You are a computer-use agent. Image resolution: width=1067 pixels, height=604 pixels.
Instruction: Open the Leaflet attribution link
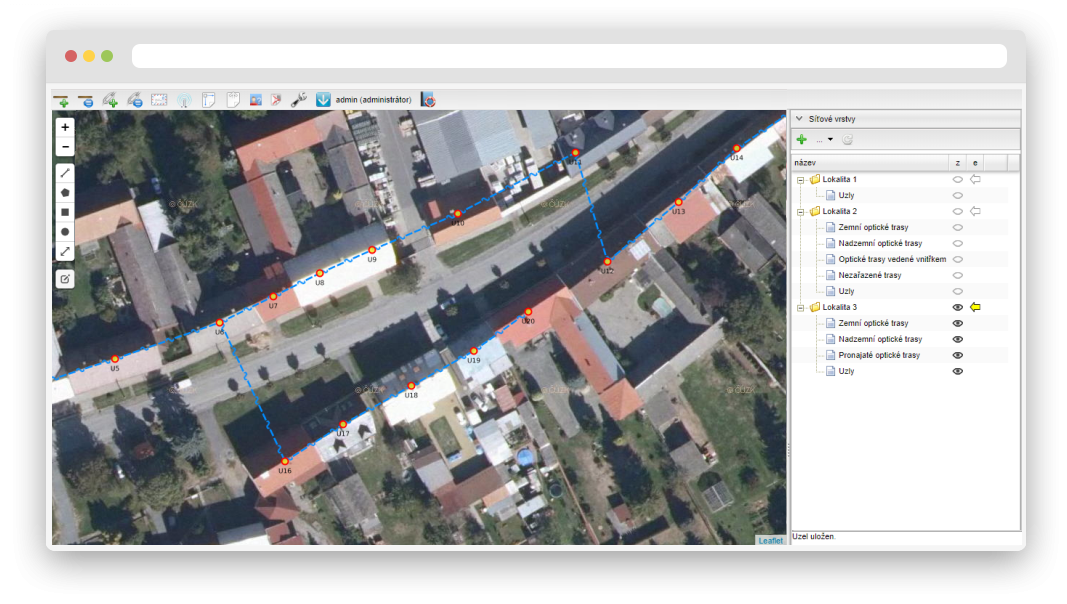click(771, 540)
